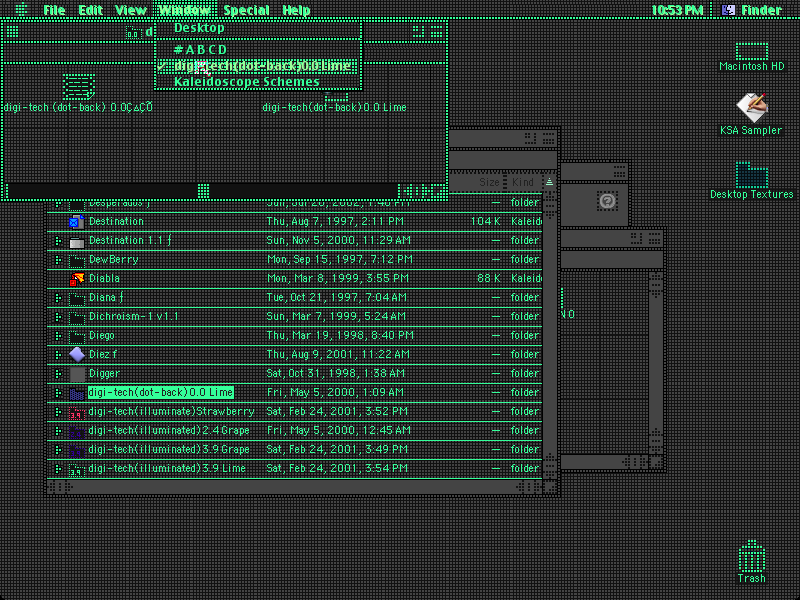Select the Destination row name
Viewport: 800px width, 600px height.
click(116, 221)
